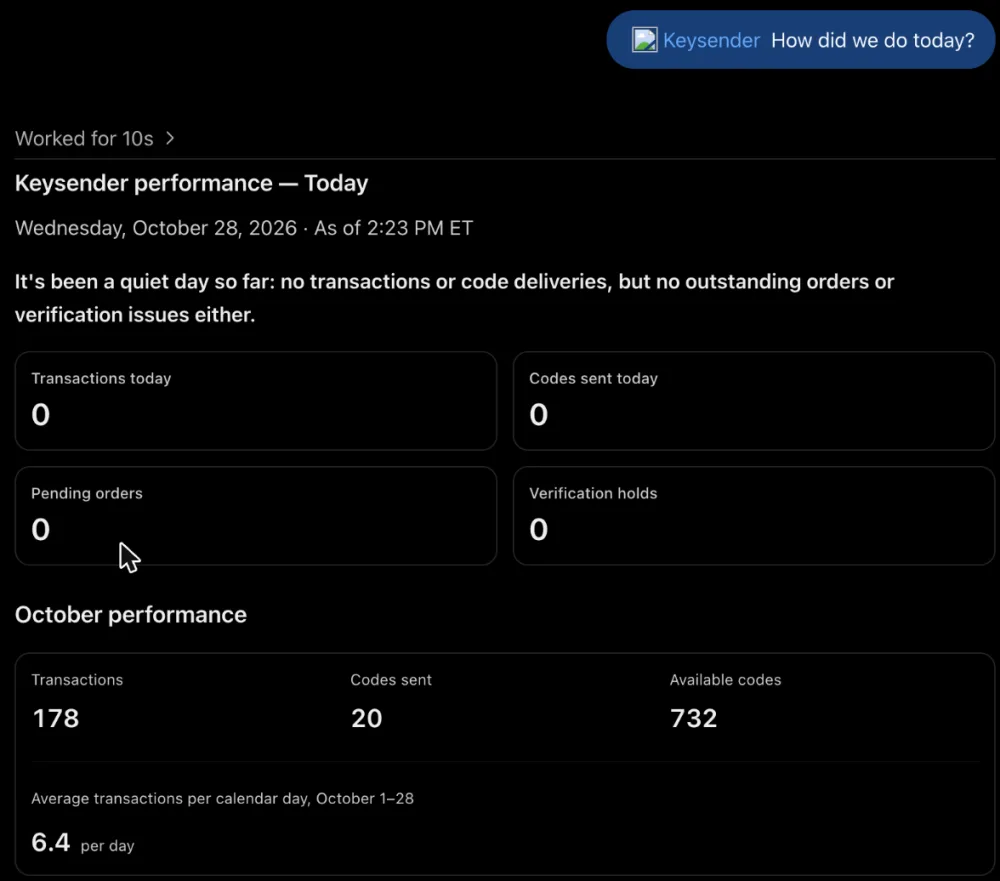Click the 'It's been a quiet day' summary
The image size is (1000, 881).
(454, 298)
